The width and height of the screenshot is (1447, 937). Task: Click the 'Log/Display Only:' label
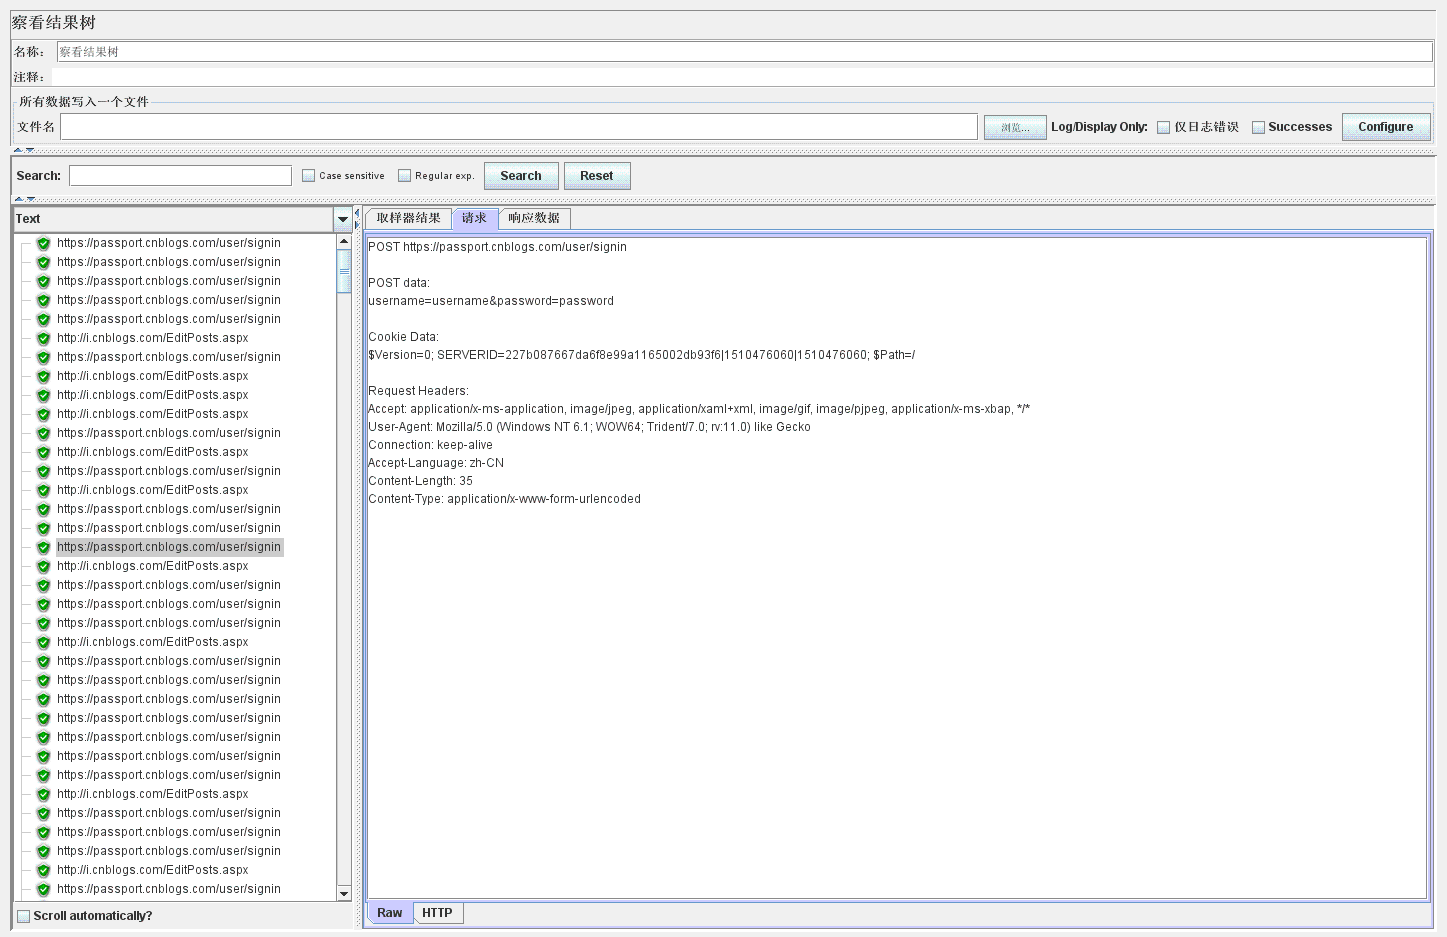1099,127
